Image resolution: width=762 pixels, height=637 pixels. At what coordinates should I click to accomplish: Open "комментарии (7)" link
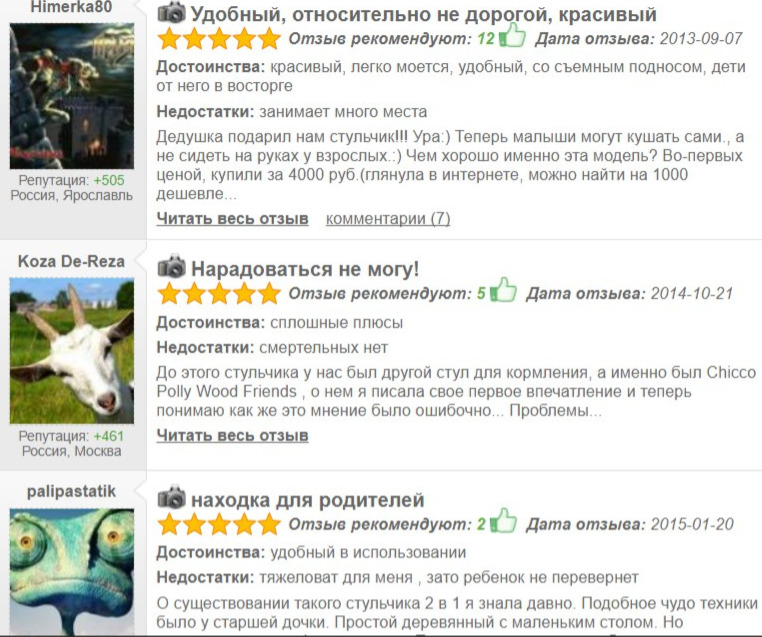coord(388,219)
